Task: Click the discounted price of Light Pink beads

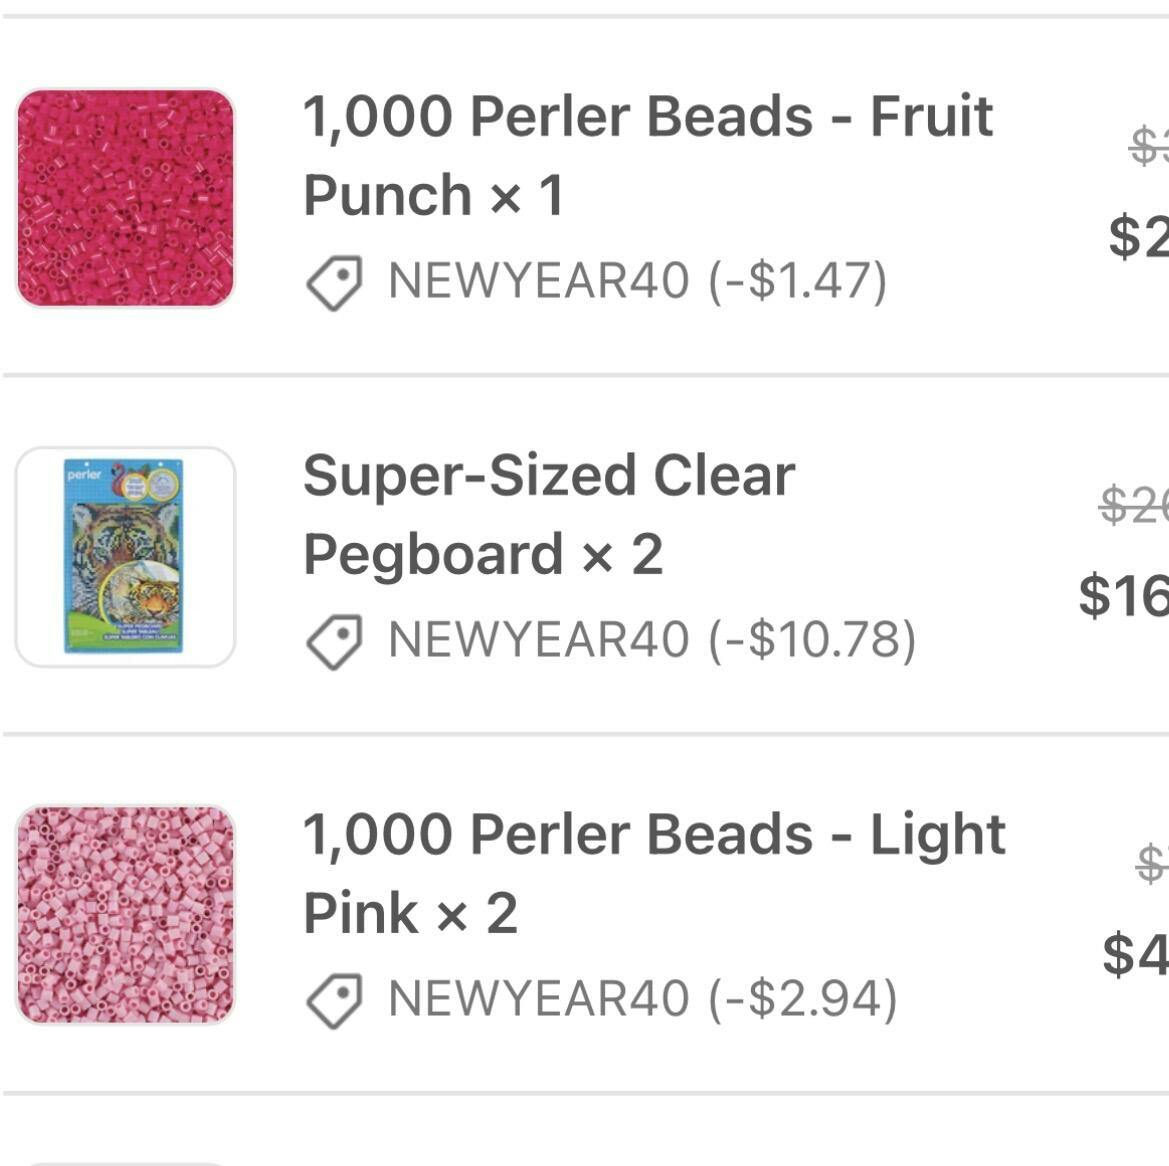Action: click(x=1136, y=953)
